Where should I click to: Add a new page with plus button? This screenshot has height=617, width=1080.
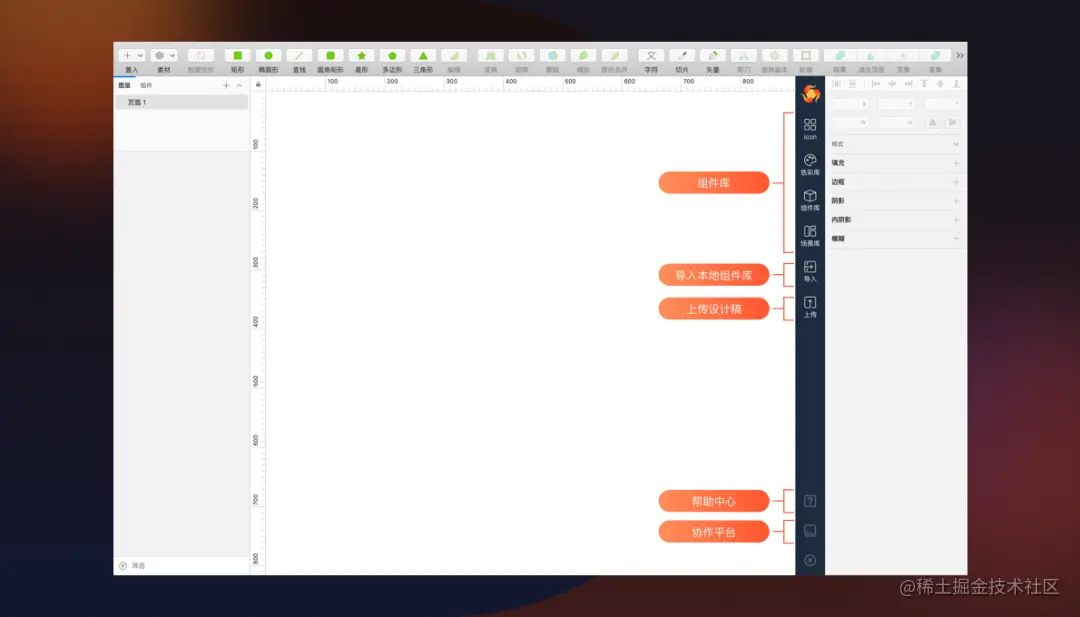(x=226, y=85)
